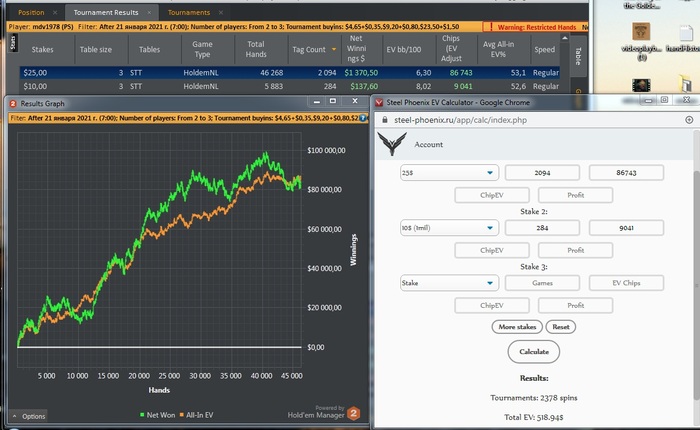
Task: Select the Tournament Results tab
Action: pyautogui.click(x=106, y=13)
